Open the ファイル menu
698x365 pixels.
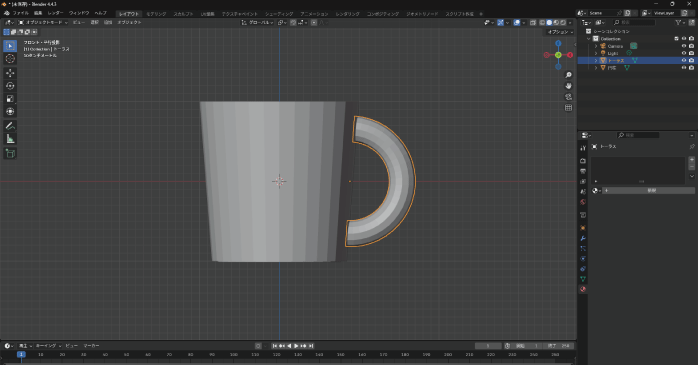pyautogui.click(x=21, y=13)
